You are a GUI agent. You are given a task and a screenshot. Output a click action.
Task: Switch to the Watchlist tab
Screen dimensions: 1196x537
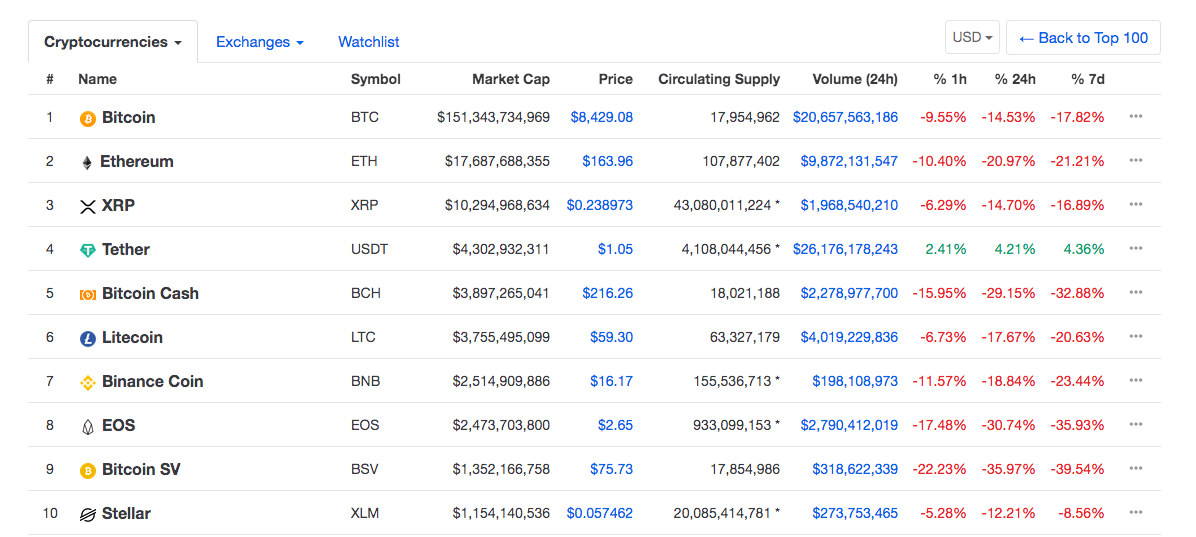pos(368,42)
